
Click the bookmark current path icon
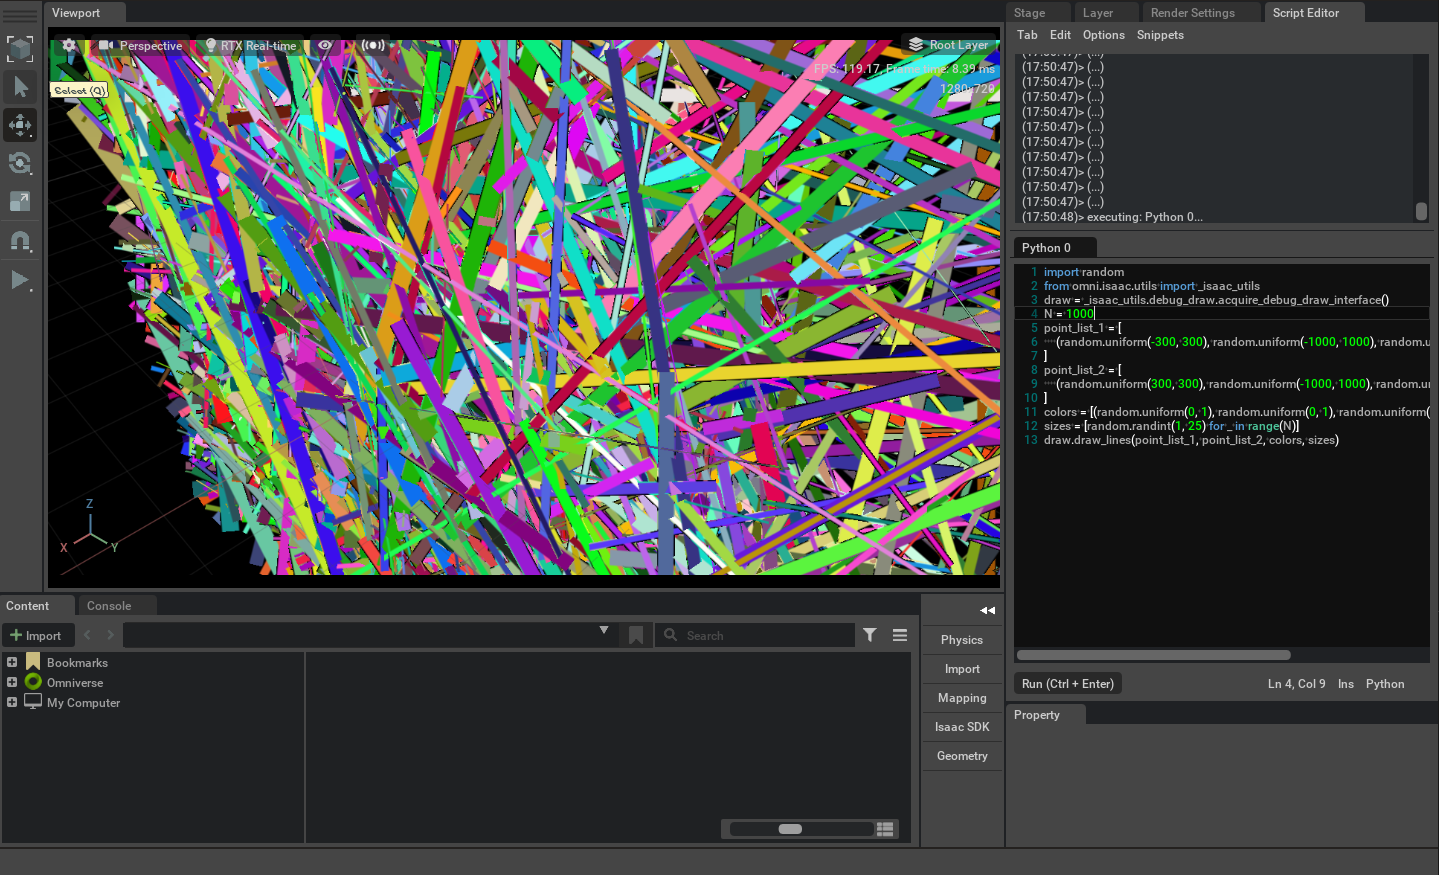tap(636, 636)
